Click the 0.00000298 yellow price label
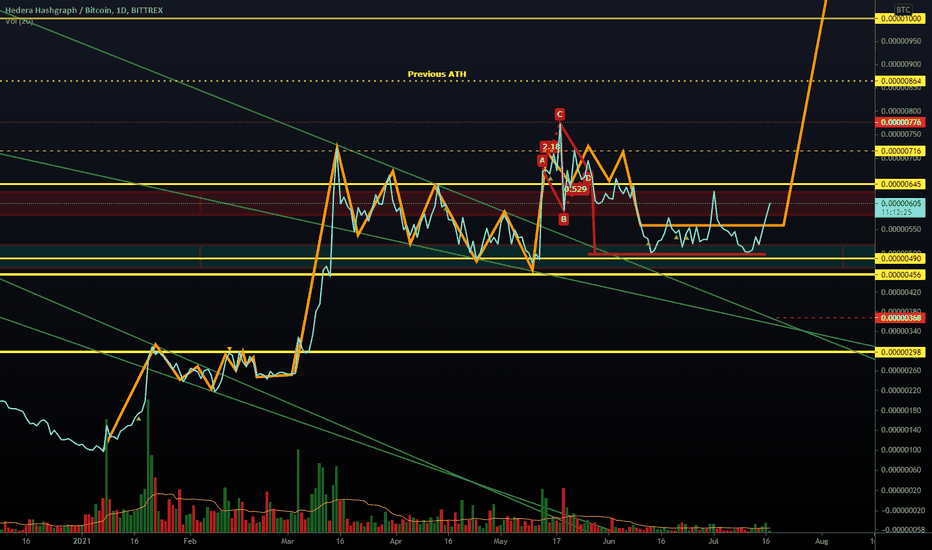 click(x=900, y=352)
